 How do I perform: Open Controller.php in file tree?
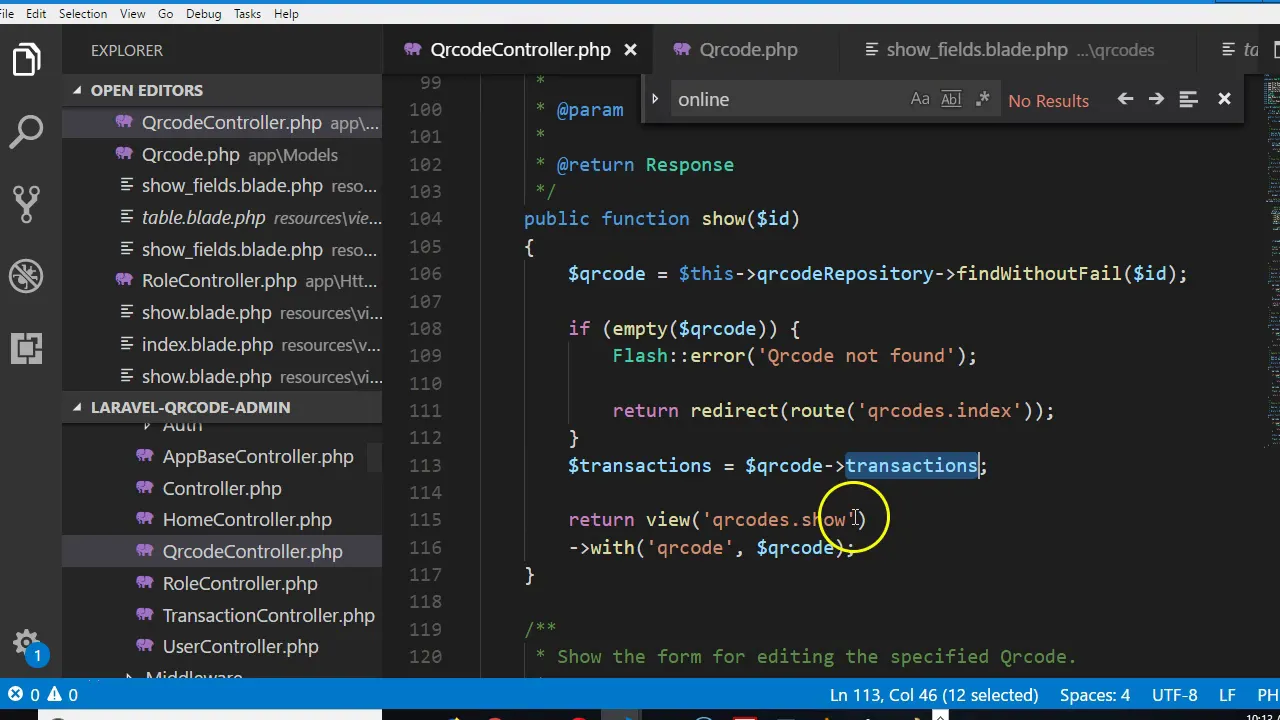[222, 489]
